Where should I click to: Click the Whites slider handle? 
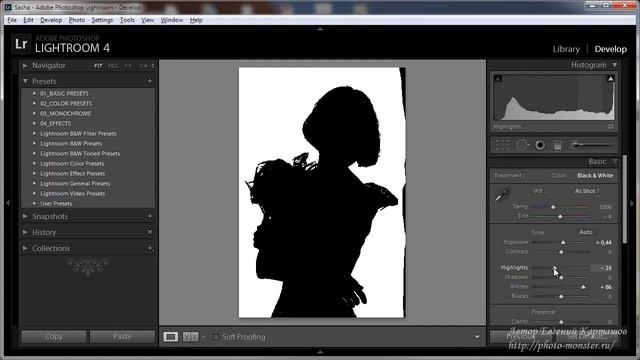583,287
